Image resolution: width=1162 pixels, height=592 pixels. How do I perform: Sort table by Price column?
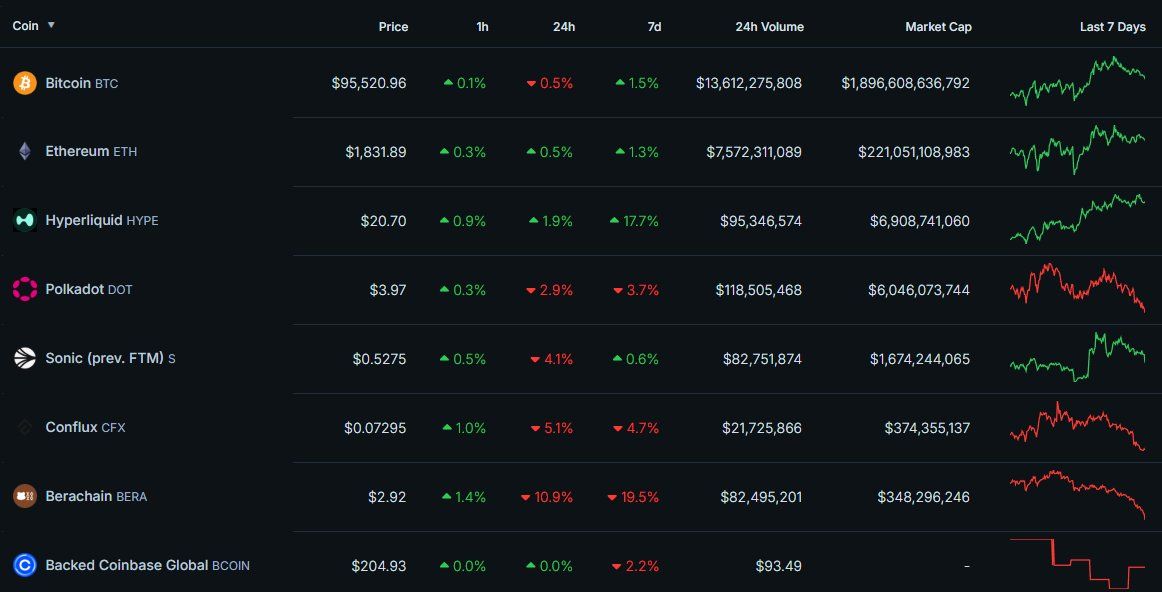[393, 27]
